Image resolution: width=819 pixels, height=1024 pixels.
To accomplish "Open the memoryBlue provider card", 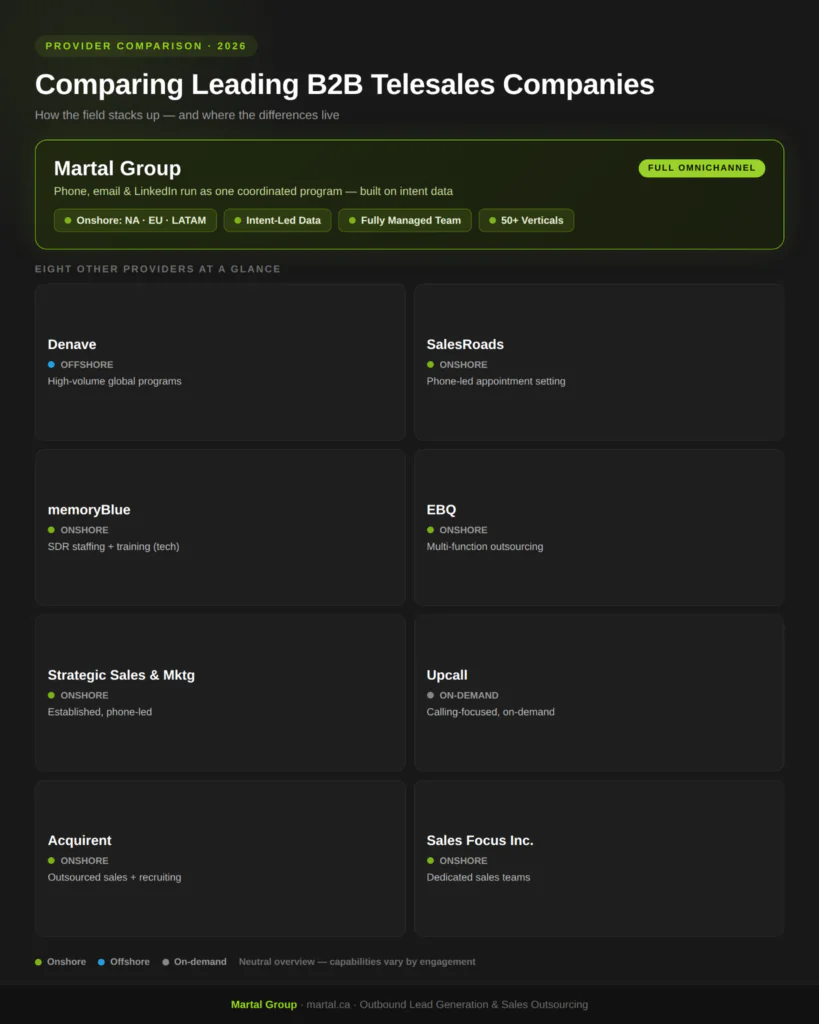I will pos(220,527).
